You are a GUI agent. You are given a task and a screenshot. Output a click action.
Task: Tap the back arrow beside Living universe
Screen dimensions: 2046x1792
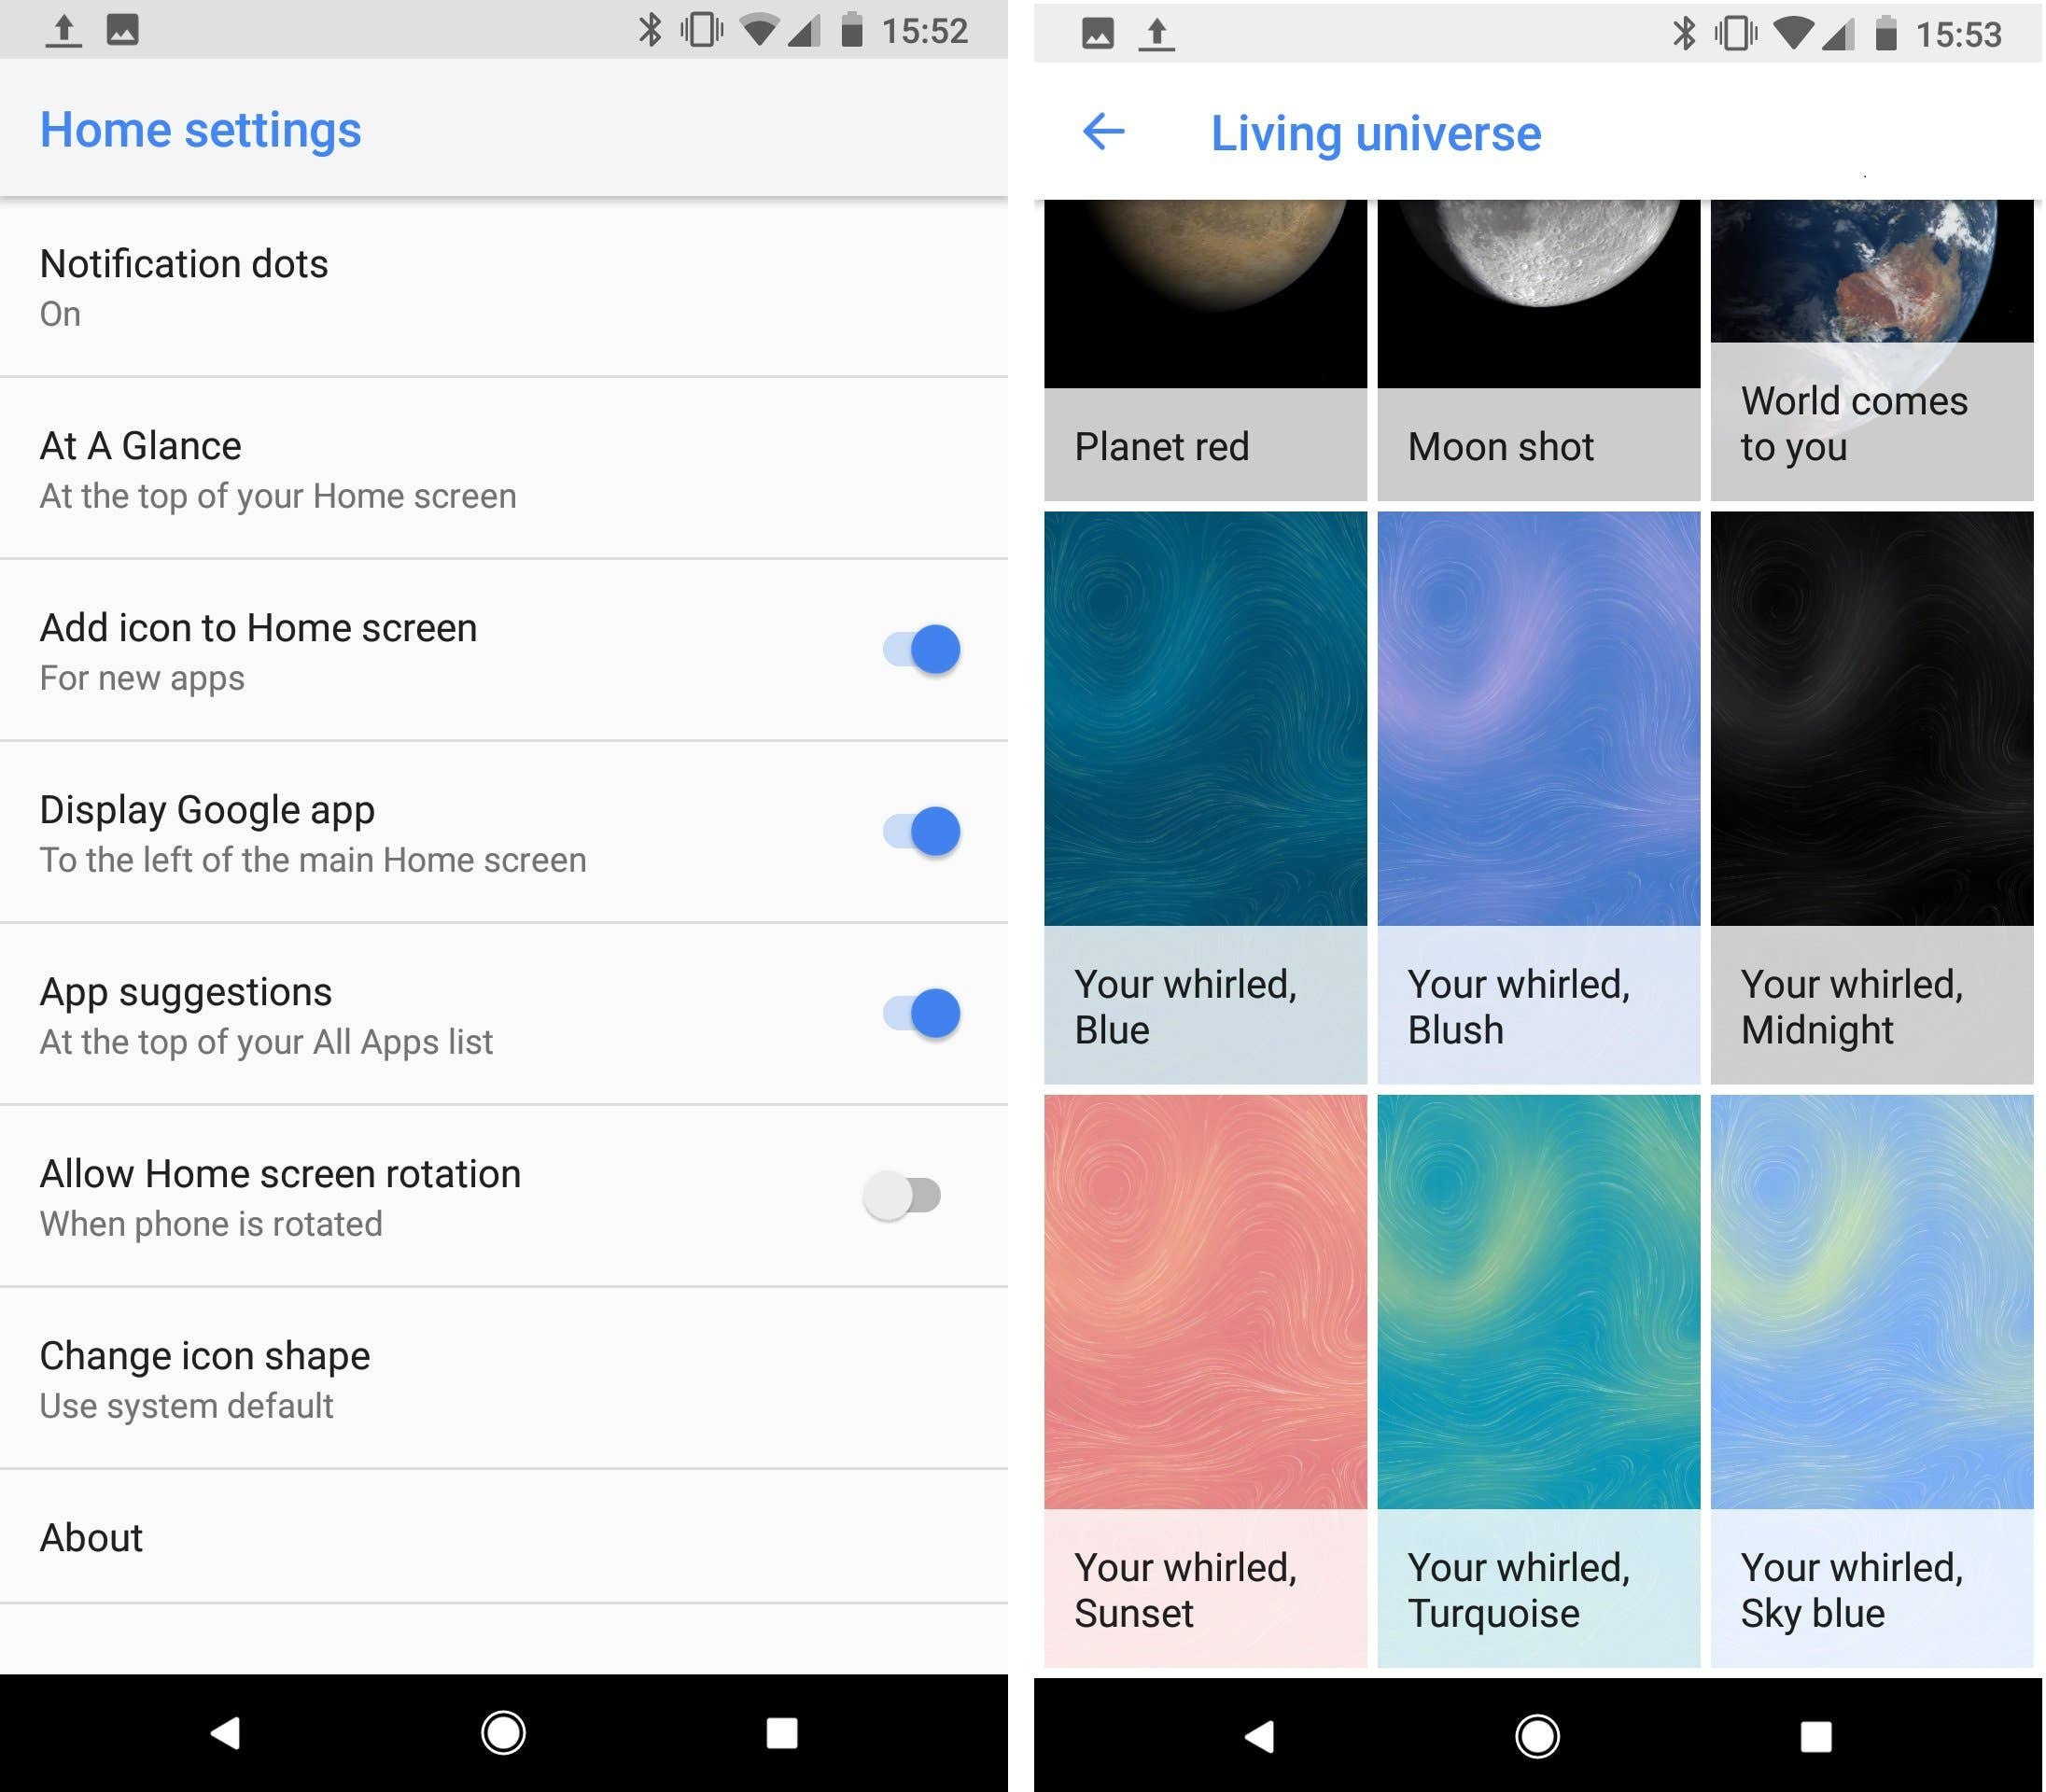click(x=1103, y=132)
